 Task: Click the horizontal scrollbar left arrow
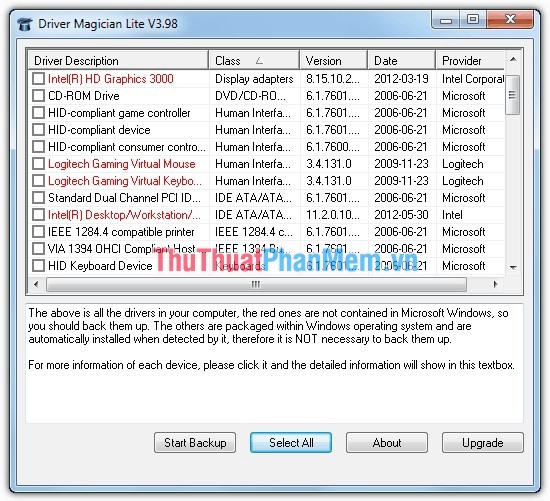(36, 284)
